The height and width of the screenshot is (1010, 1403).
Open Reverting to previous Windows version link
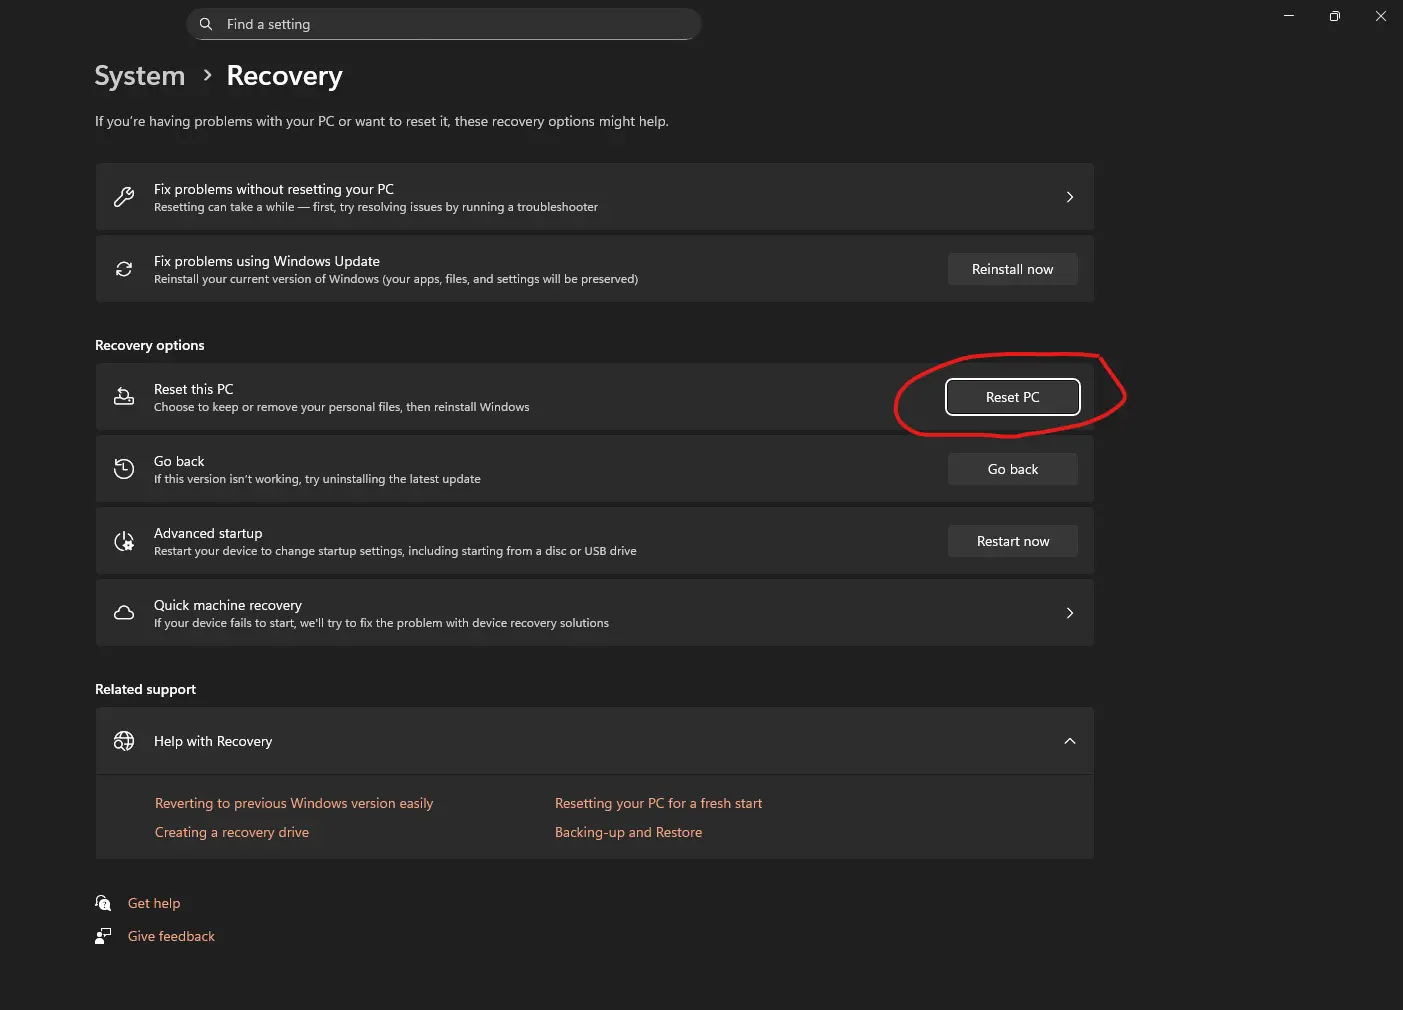click(x=294, y=803)
